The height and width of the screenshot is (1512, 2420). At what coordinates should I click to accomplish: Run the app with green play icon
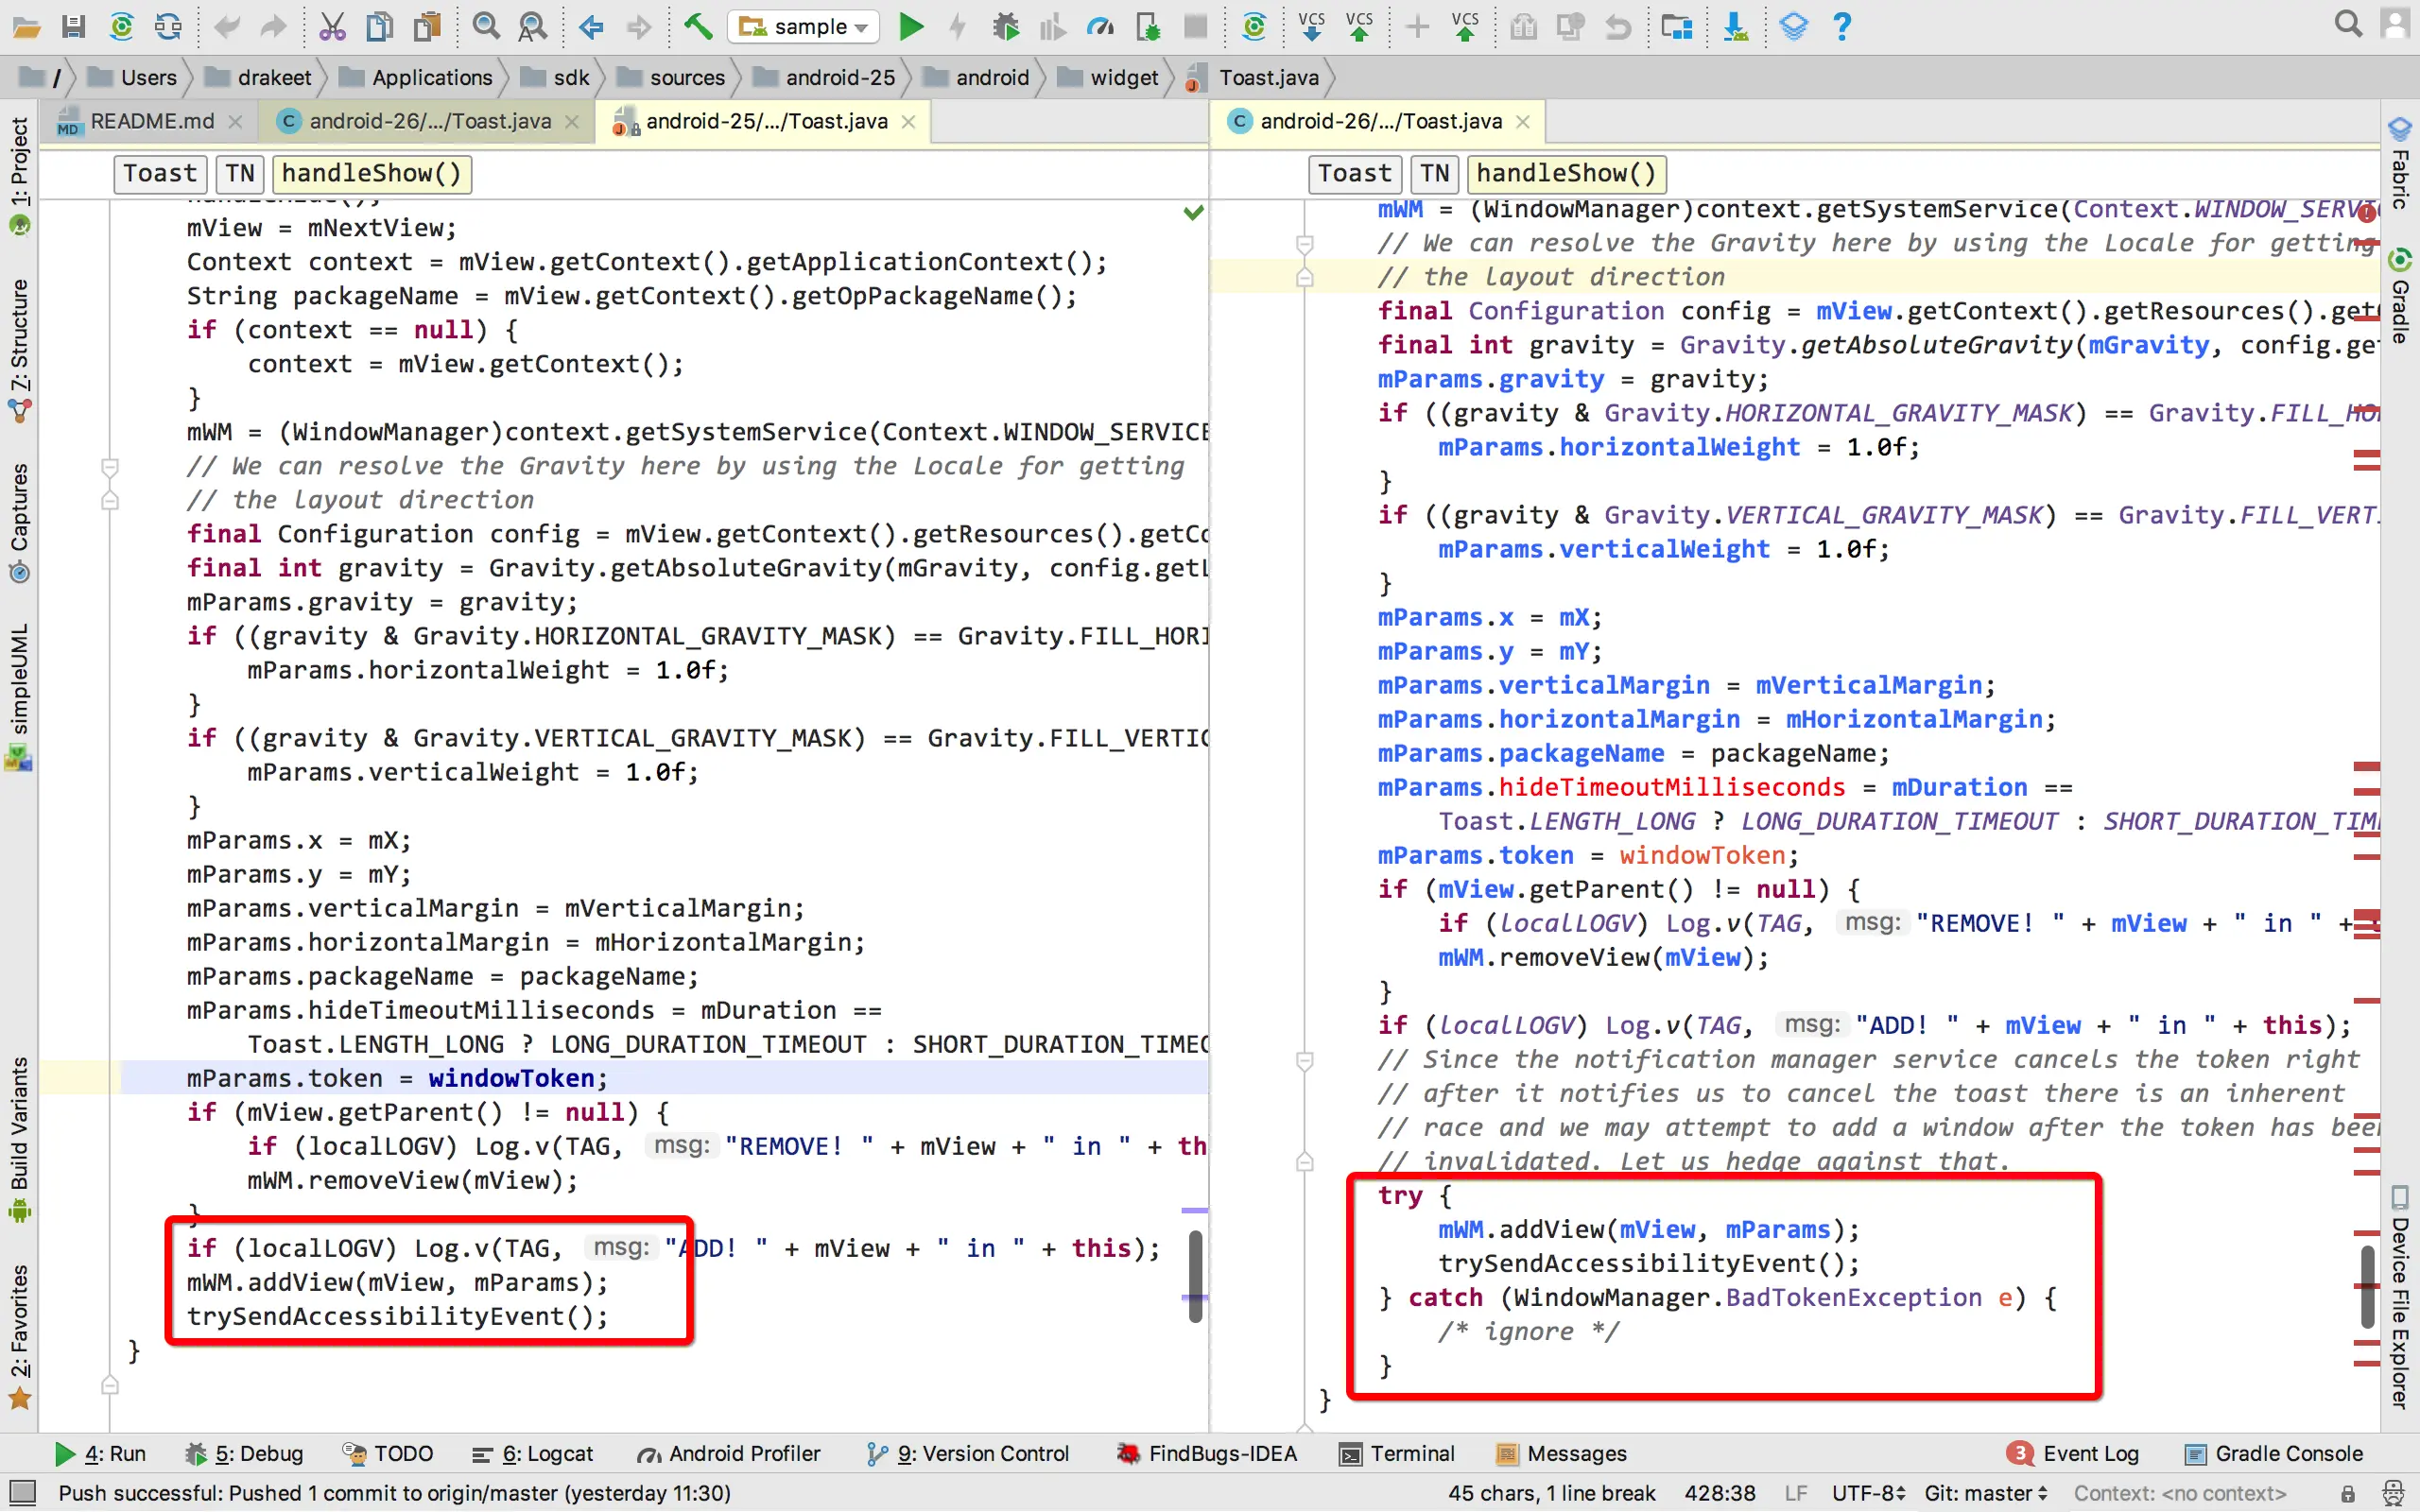click(x=910, y=26)
